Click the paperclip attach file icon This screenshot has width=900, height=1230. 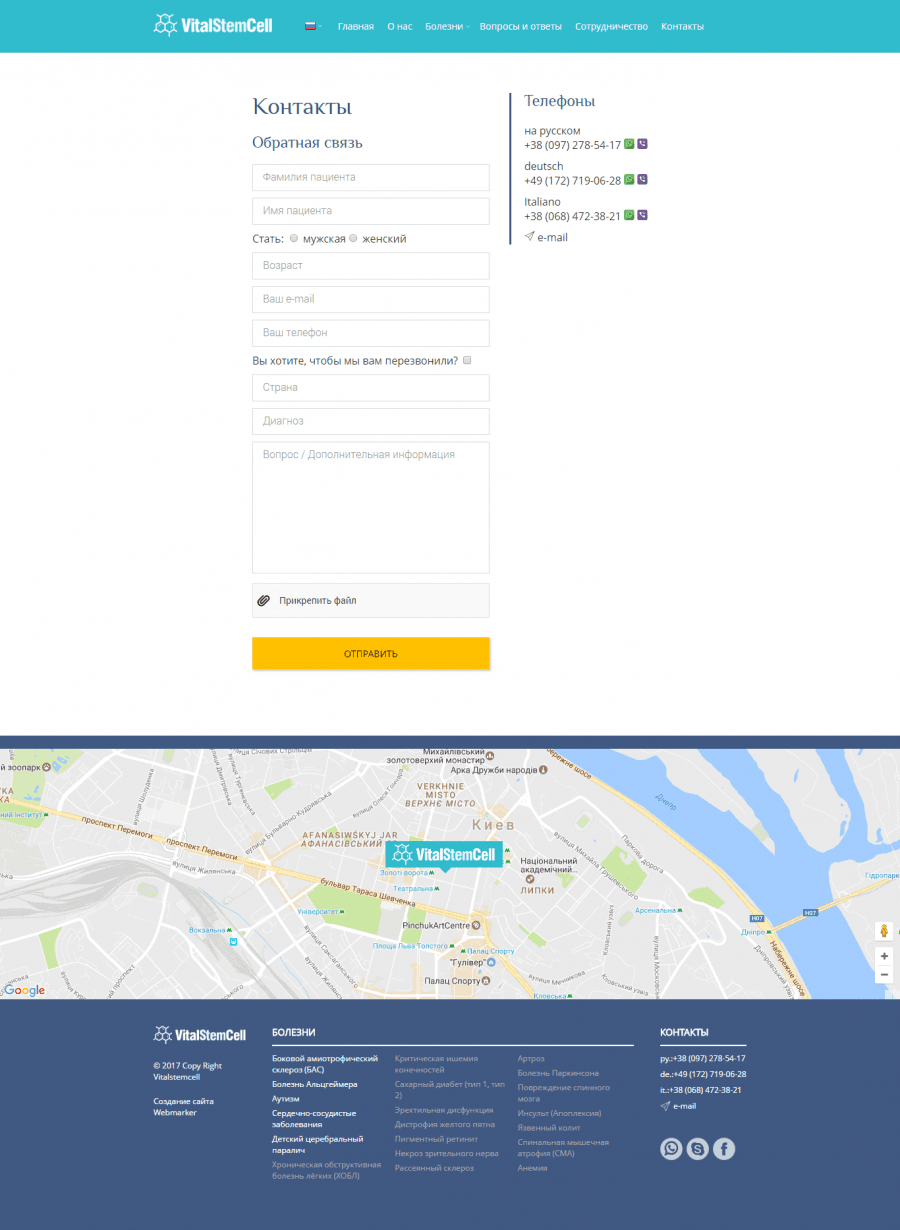pyautogui.click(x=264, y=601)
